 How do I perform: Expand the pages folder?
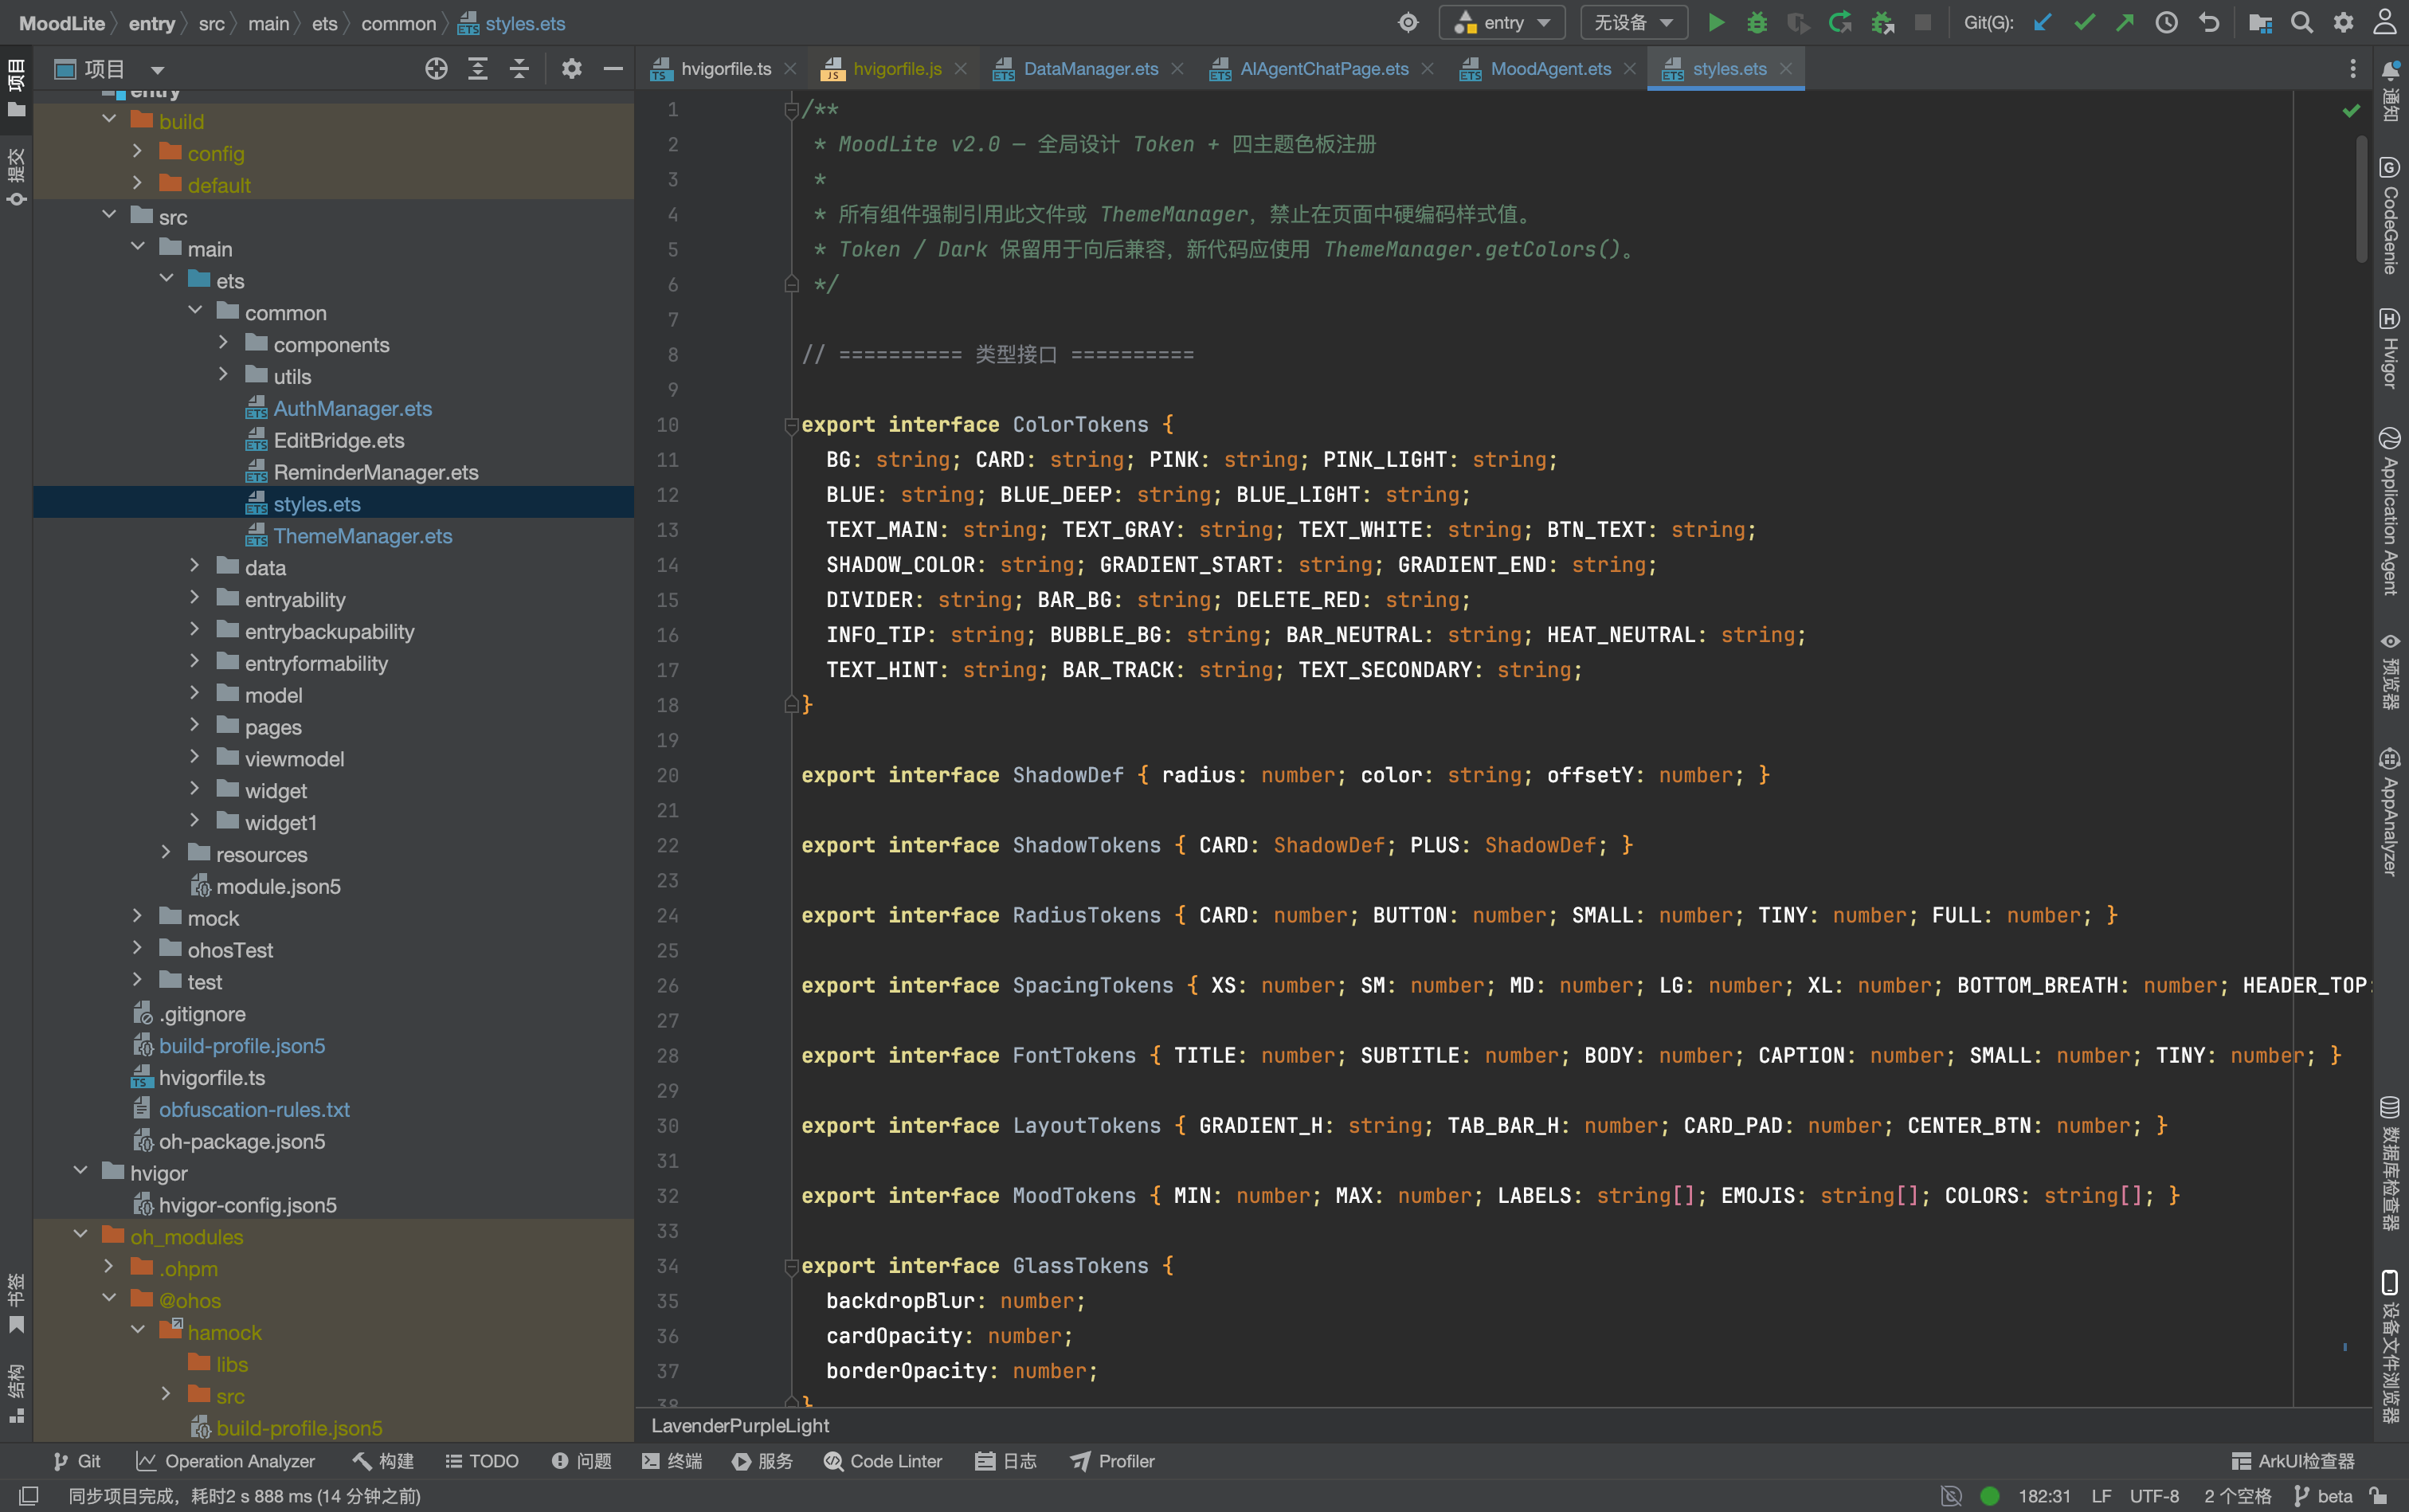pos(195,726)
